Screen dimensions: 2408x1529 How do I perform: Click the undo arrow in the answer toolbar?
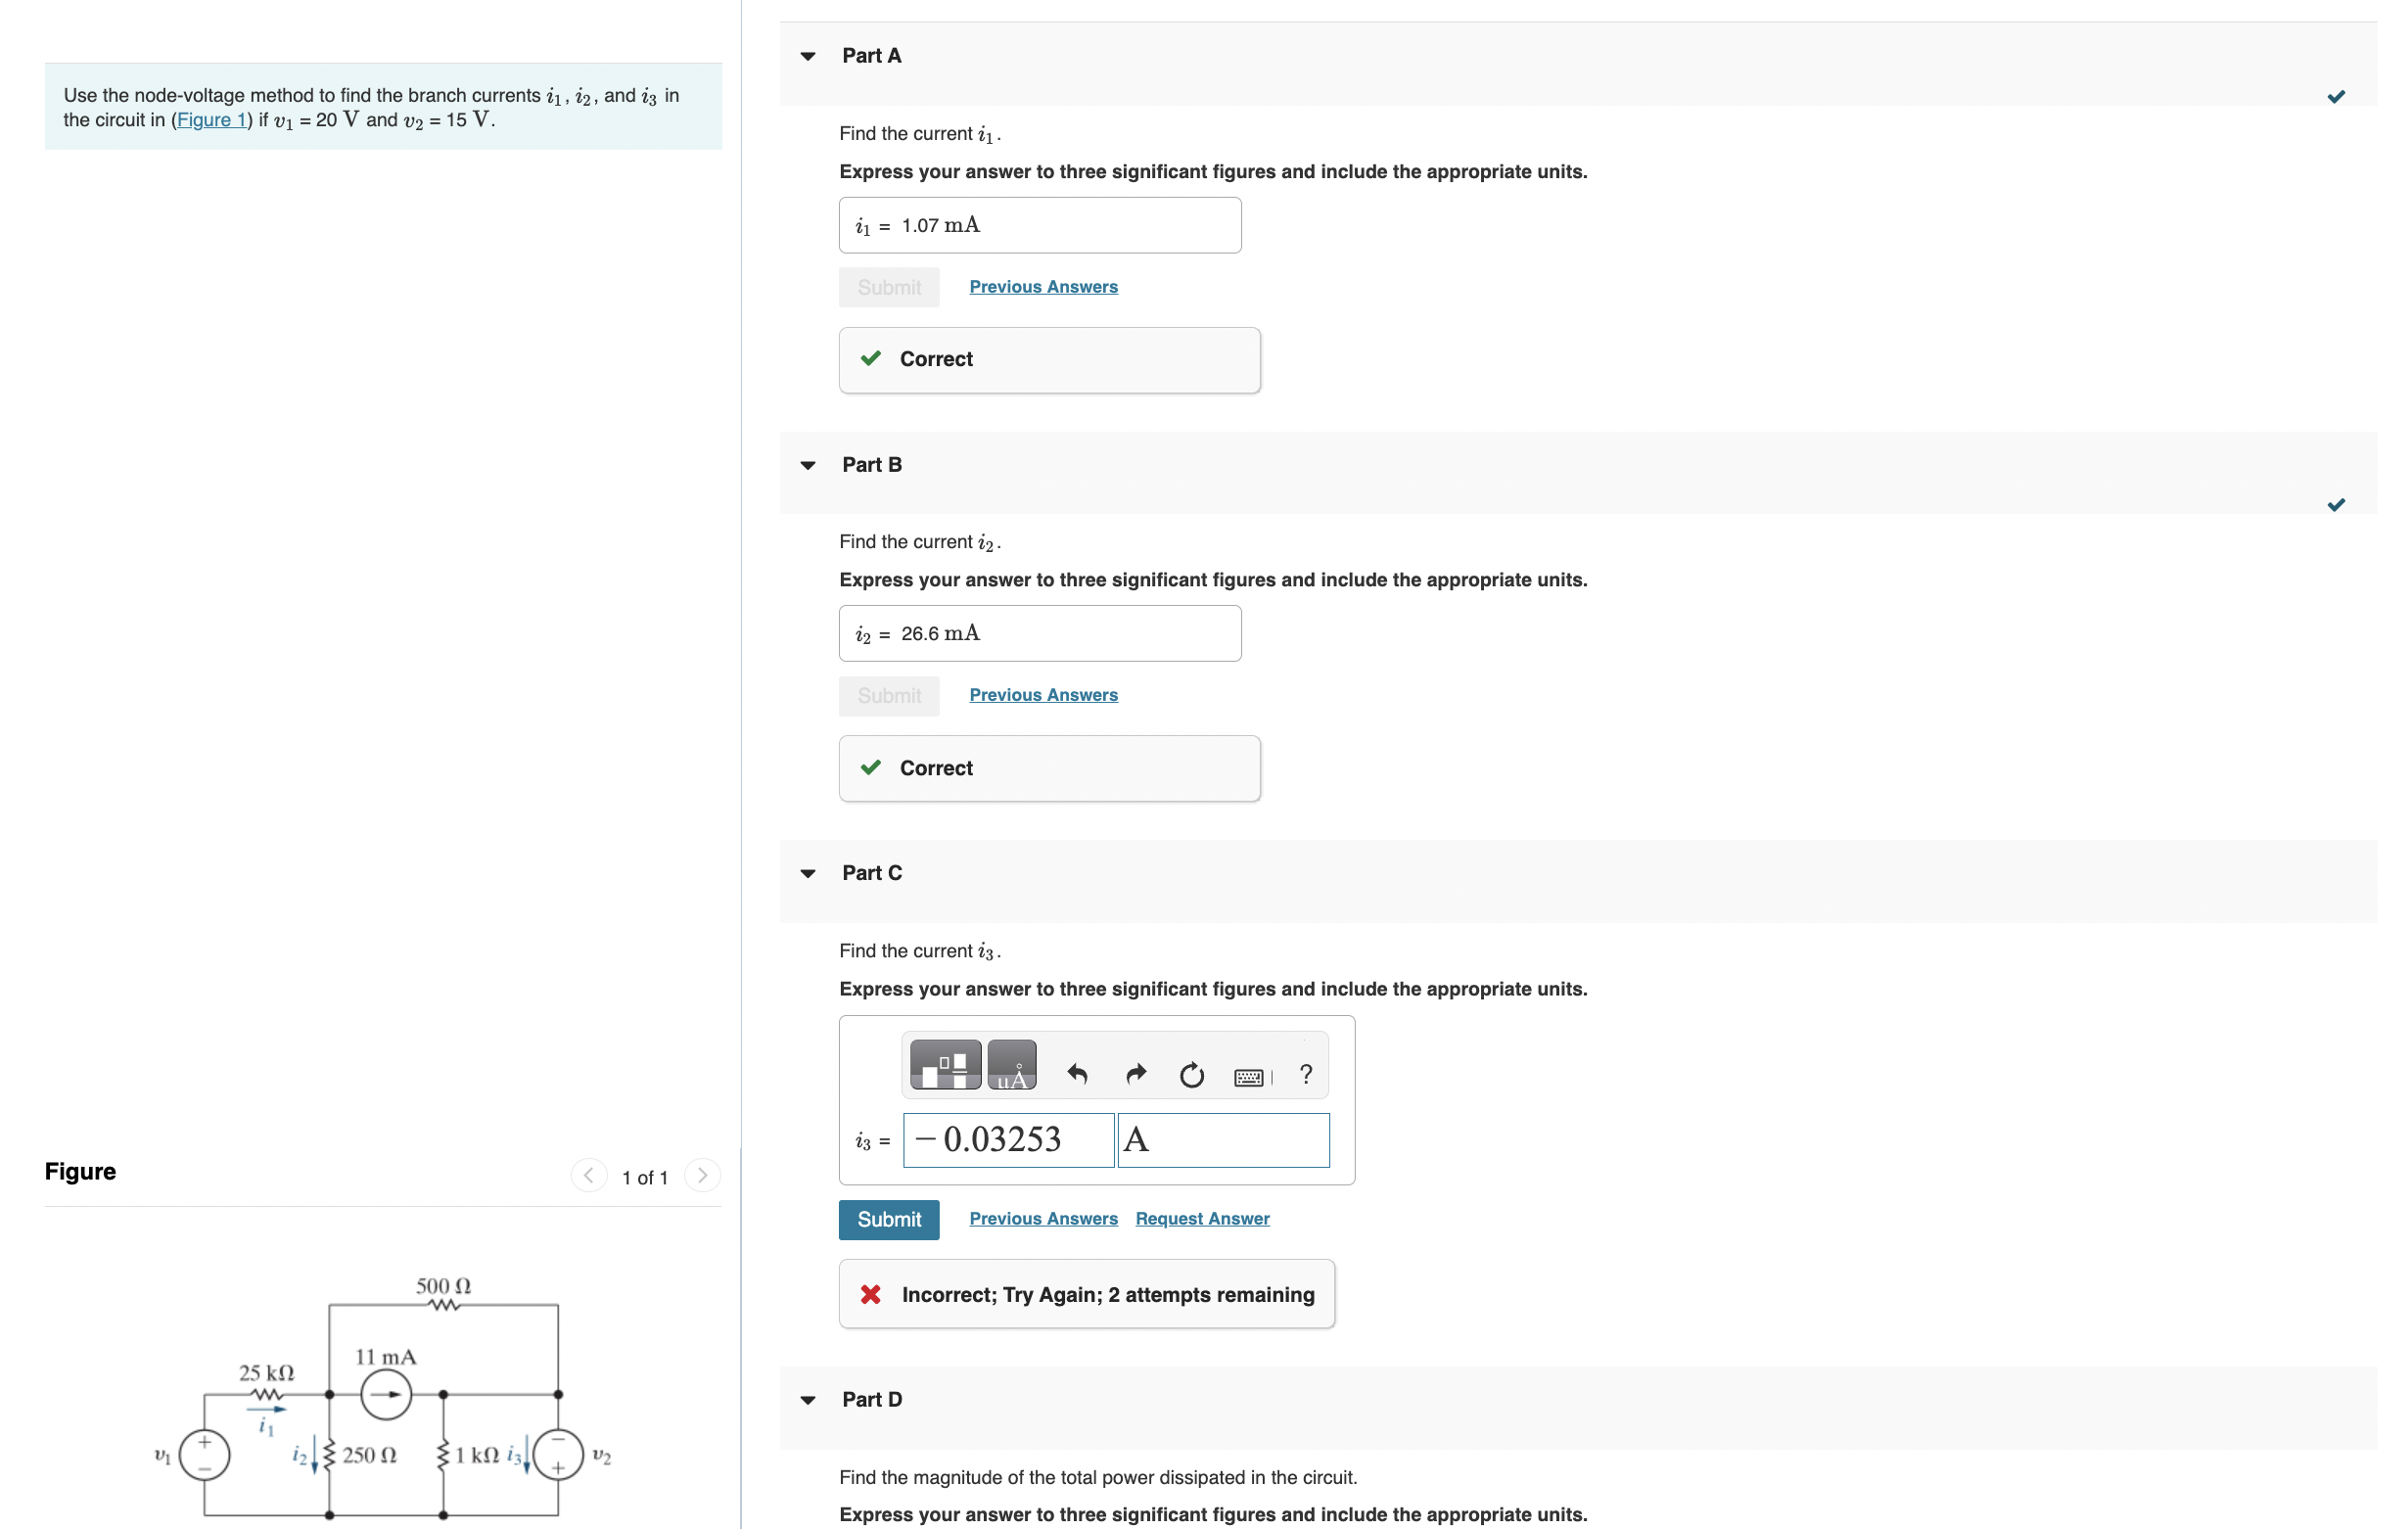(x=1079, y=1074)
